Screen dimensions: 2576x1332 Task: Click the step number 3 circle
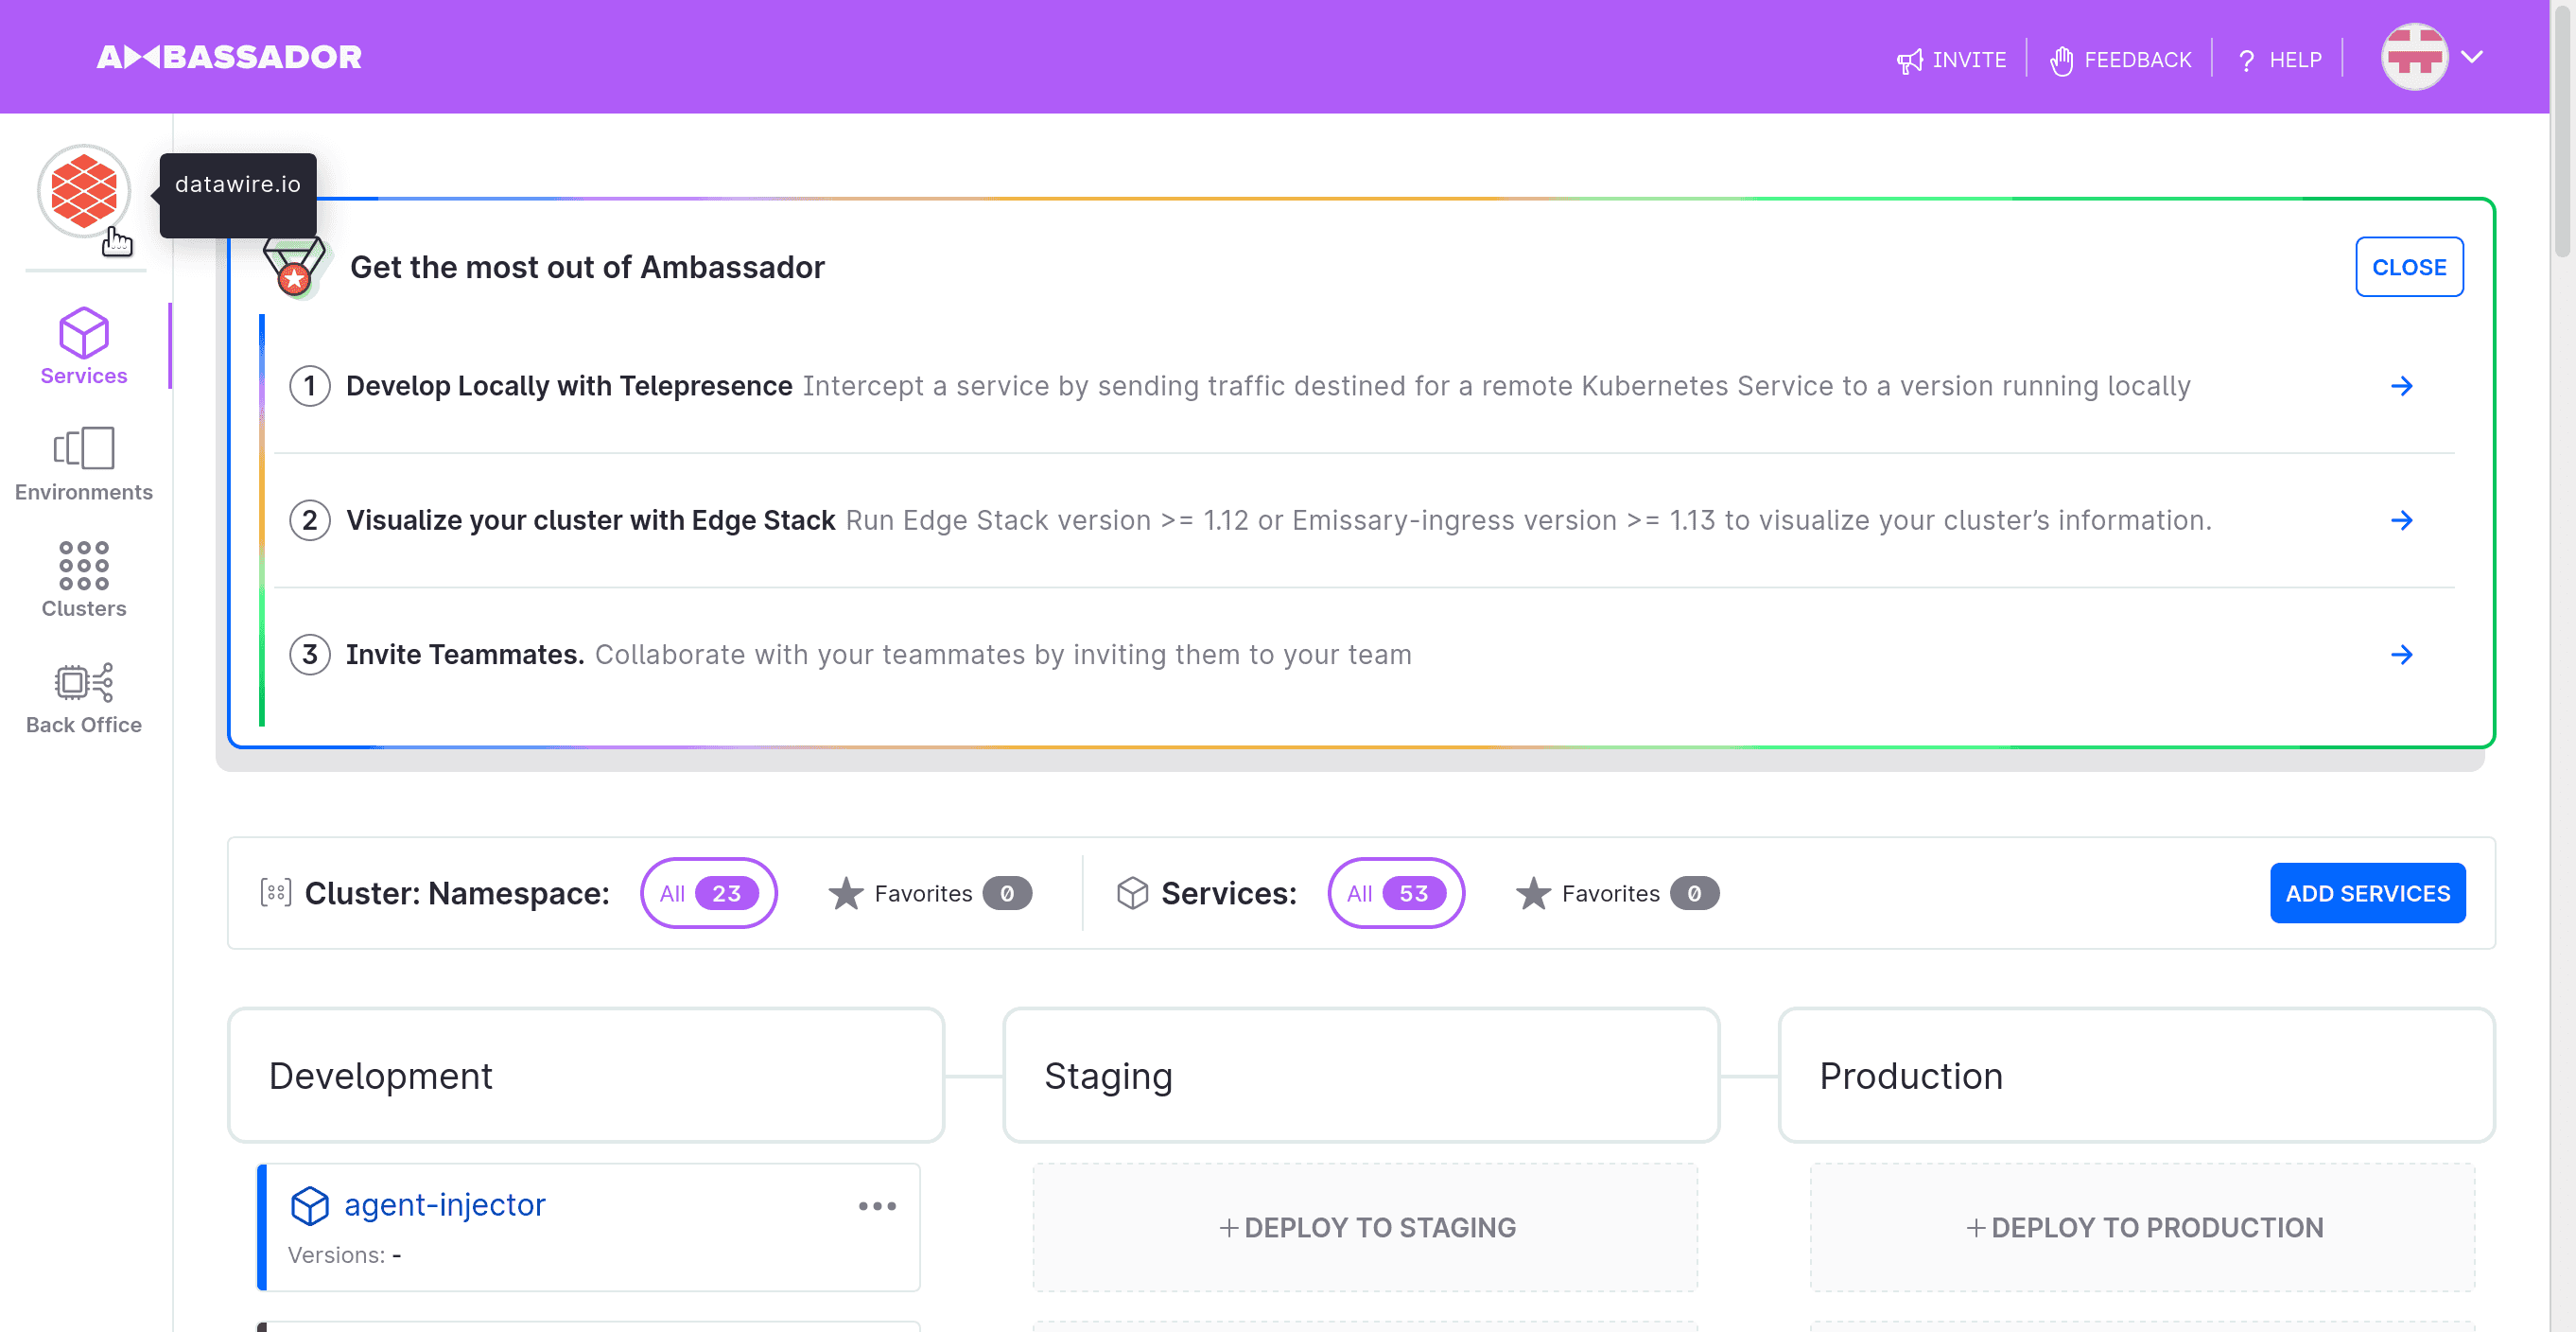click(310, 654)
